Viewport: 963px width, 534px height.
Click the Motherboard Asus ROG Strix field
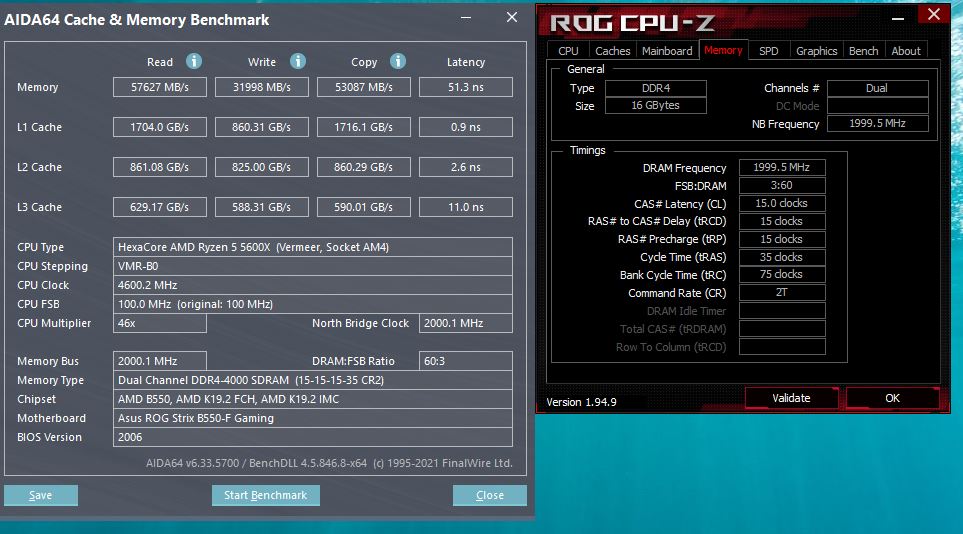point(313,418)
